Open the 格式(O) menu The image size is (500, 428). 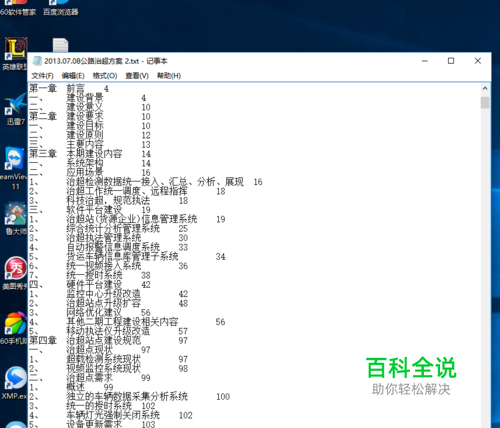[105, 76]
